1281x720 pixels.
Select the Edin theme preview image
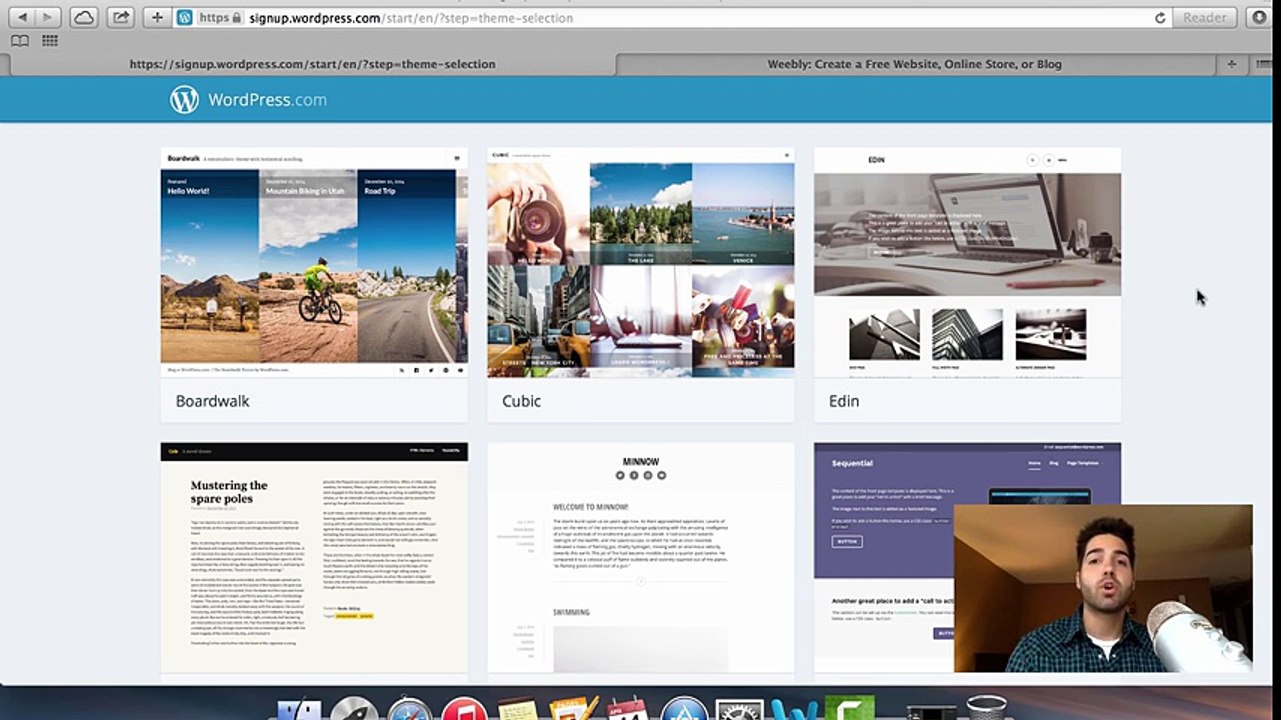coord(967,263)
